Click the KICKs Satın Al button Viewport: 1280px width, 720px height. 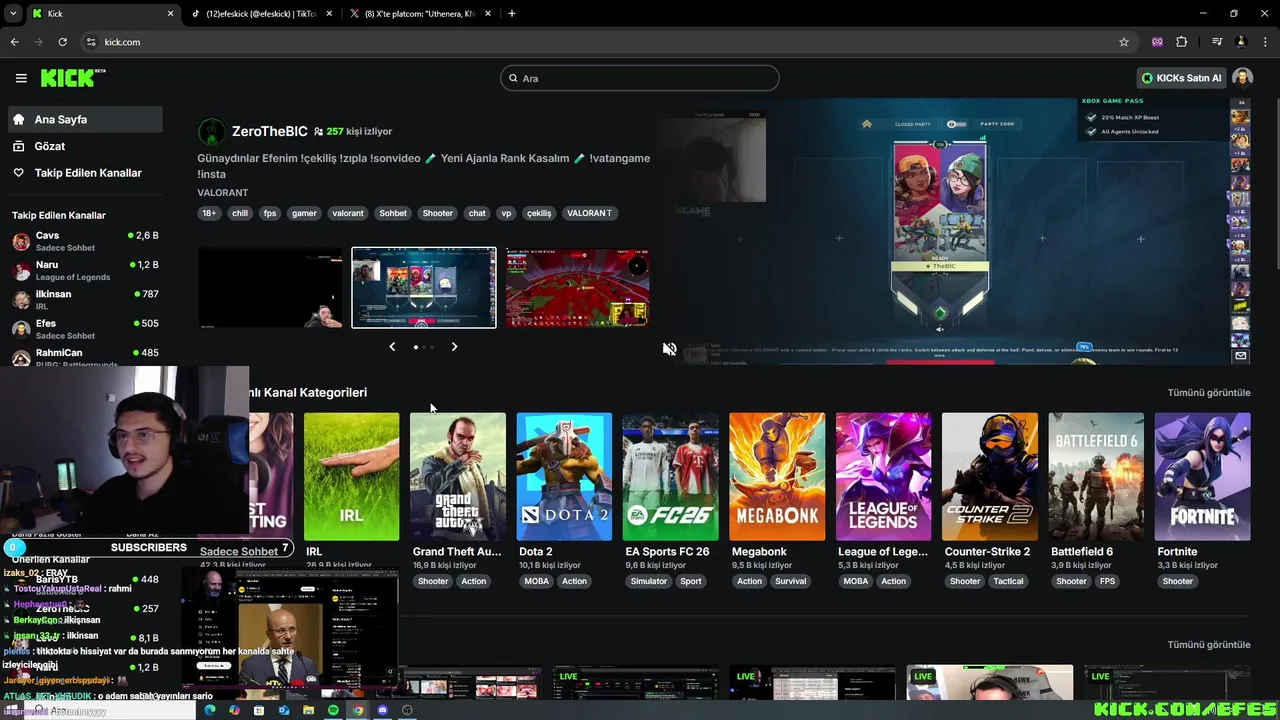click(x=1181, y=78)
